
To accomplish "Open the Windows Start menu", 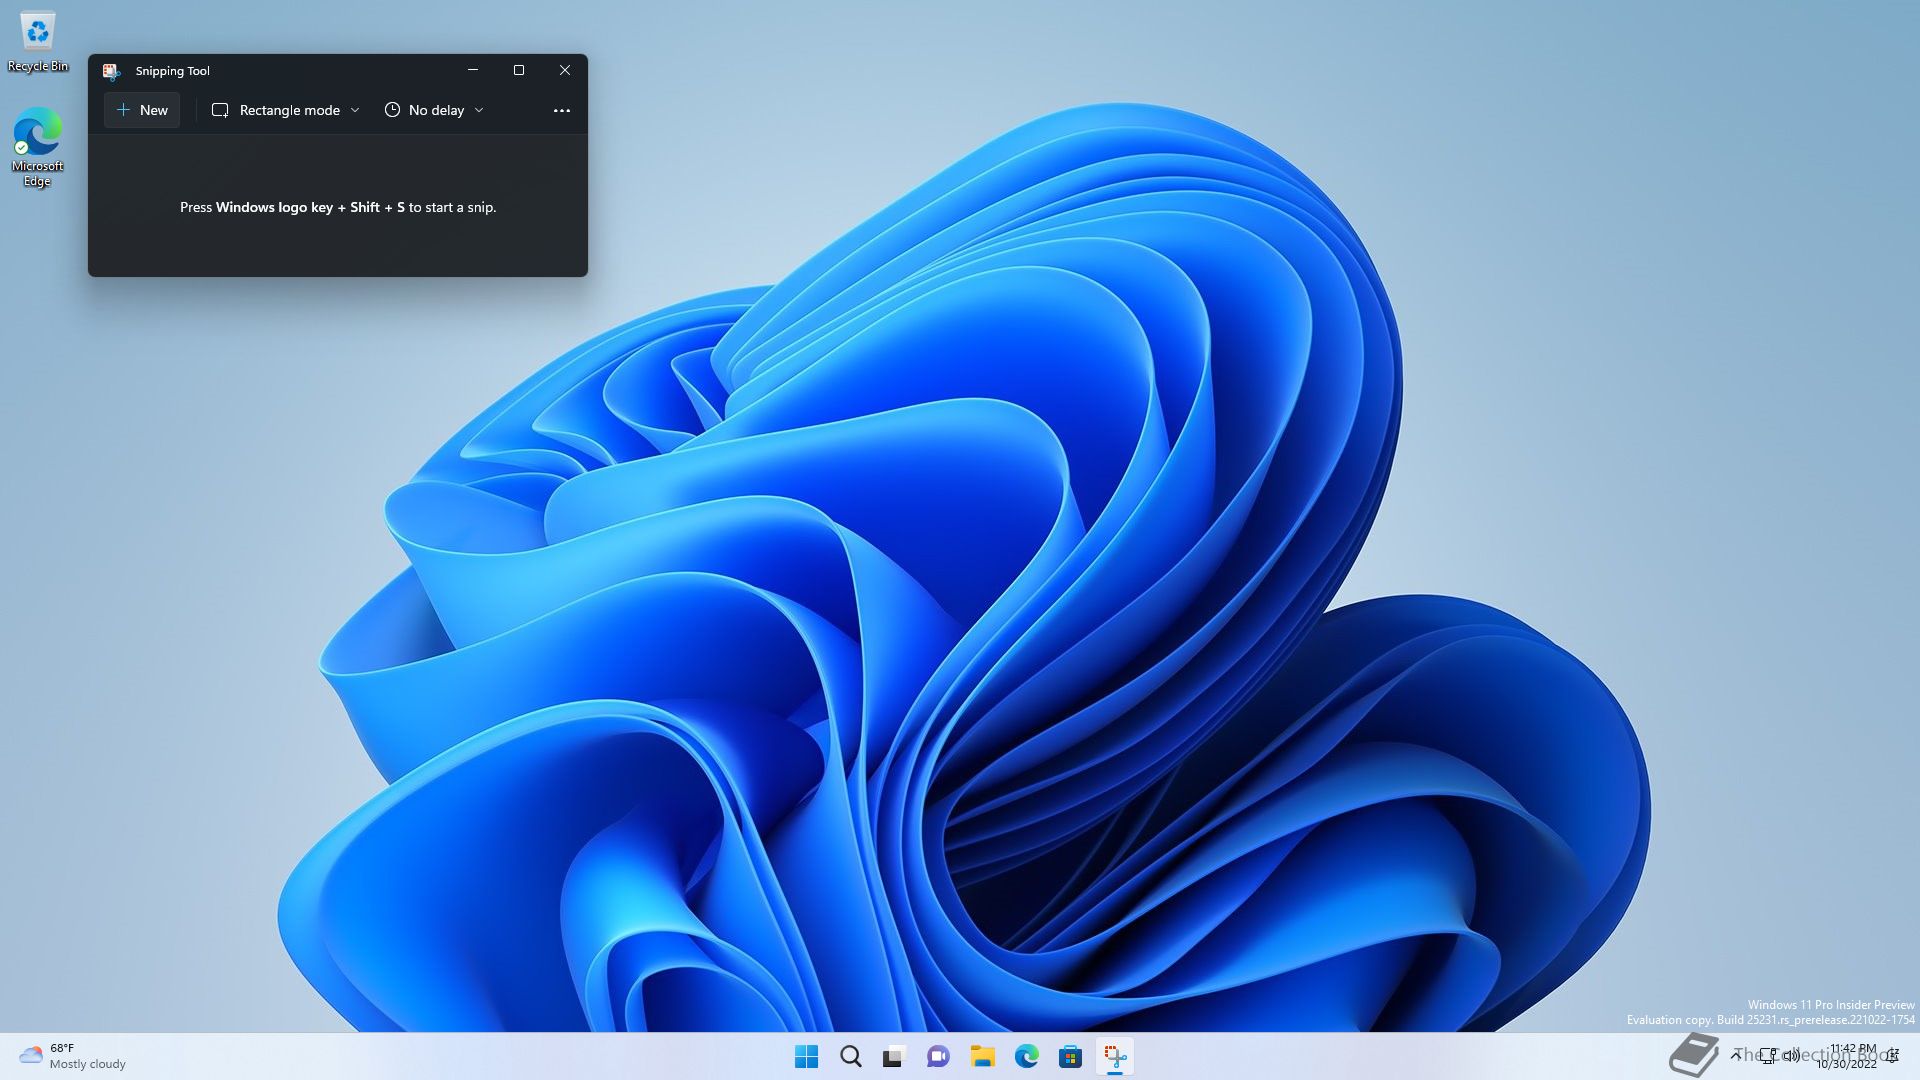I will pyautogui.click(x=806, y=1057).
